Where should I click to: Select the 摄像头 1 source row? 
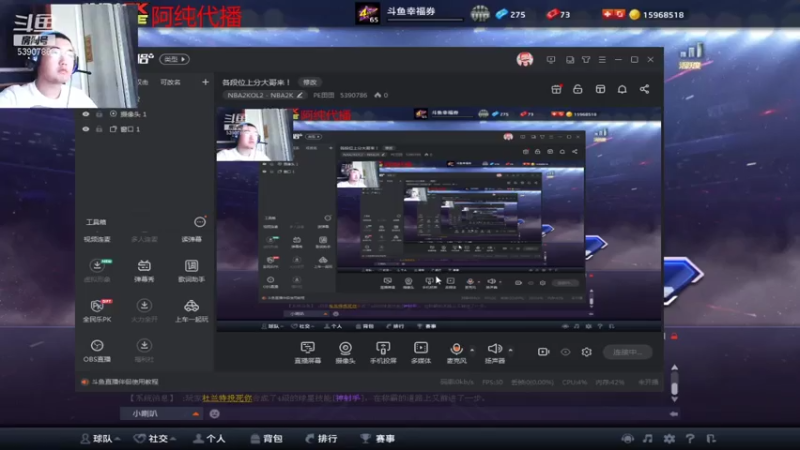coord(145,114)
